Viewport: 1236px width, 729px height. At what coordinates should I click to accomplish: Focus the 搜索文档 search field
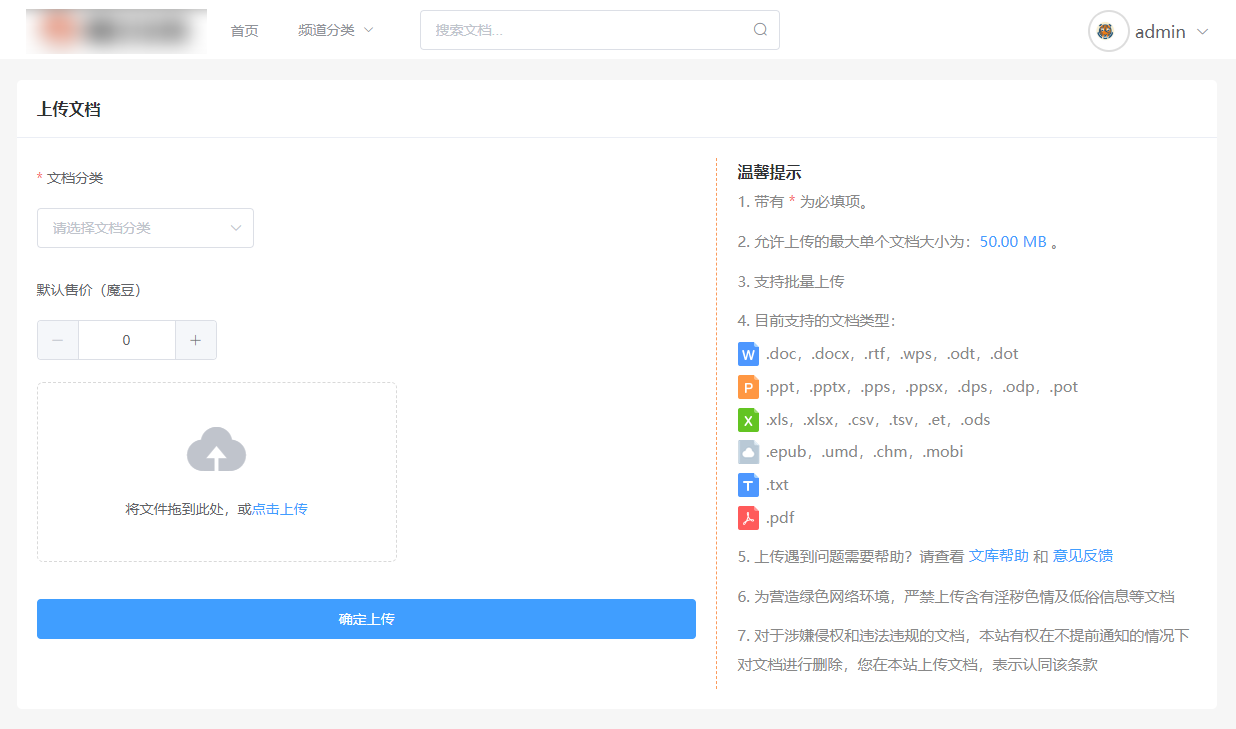[590, 30]
